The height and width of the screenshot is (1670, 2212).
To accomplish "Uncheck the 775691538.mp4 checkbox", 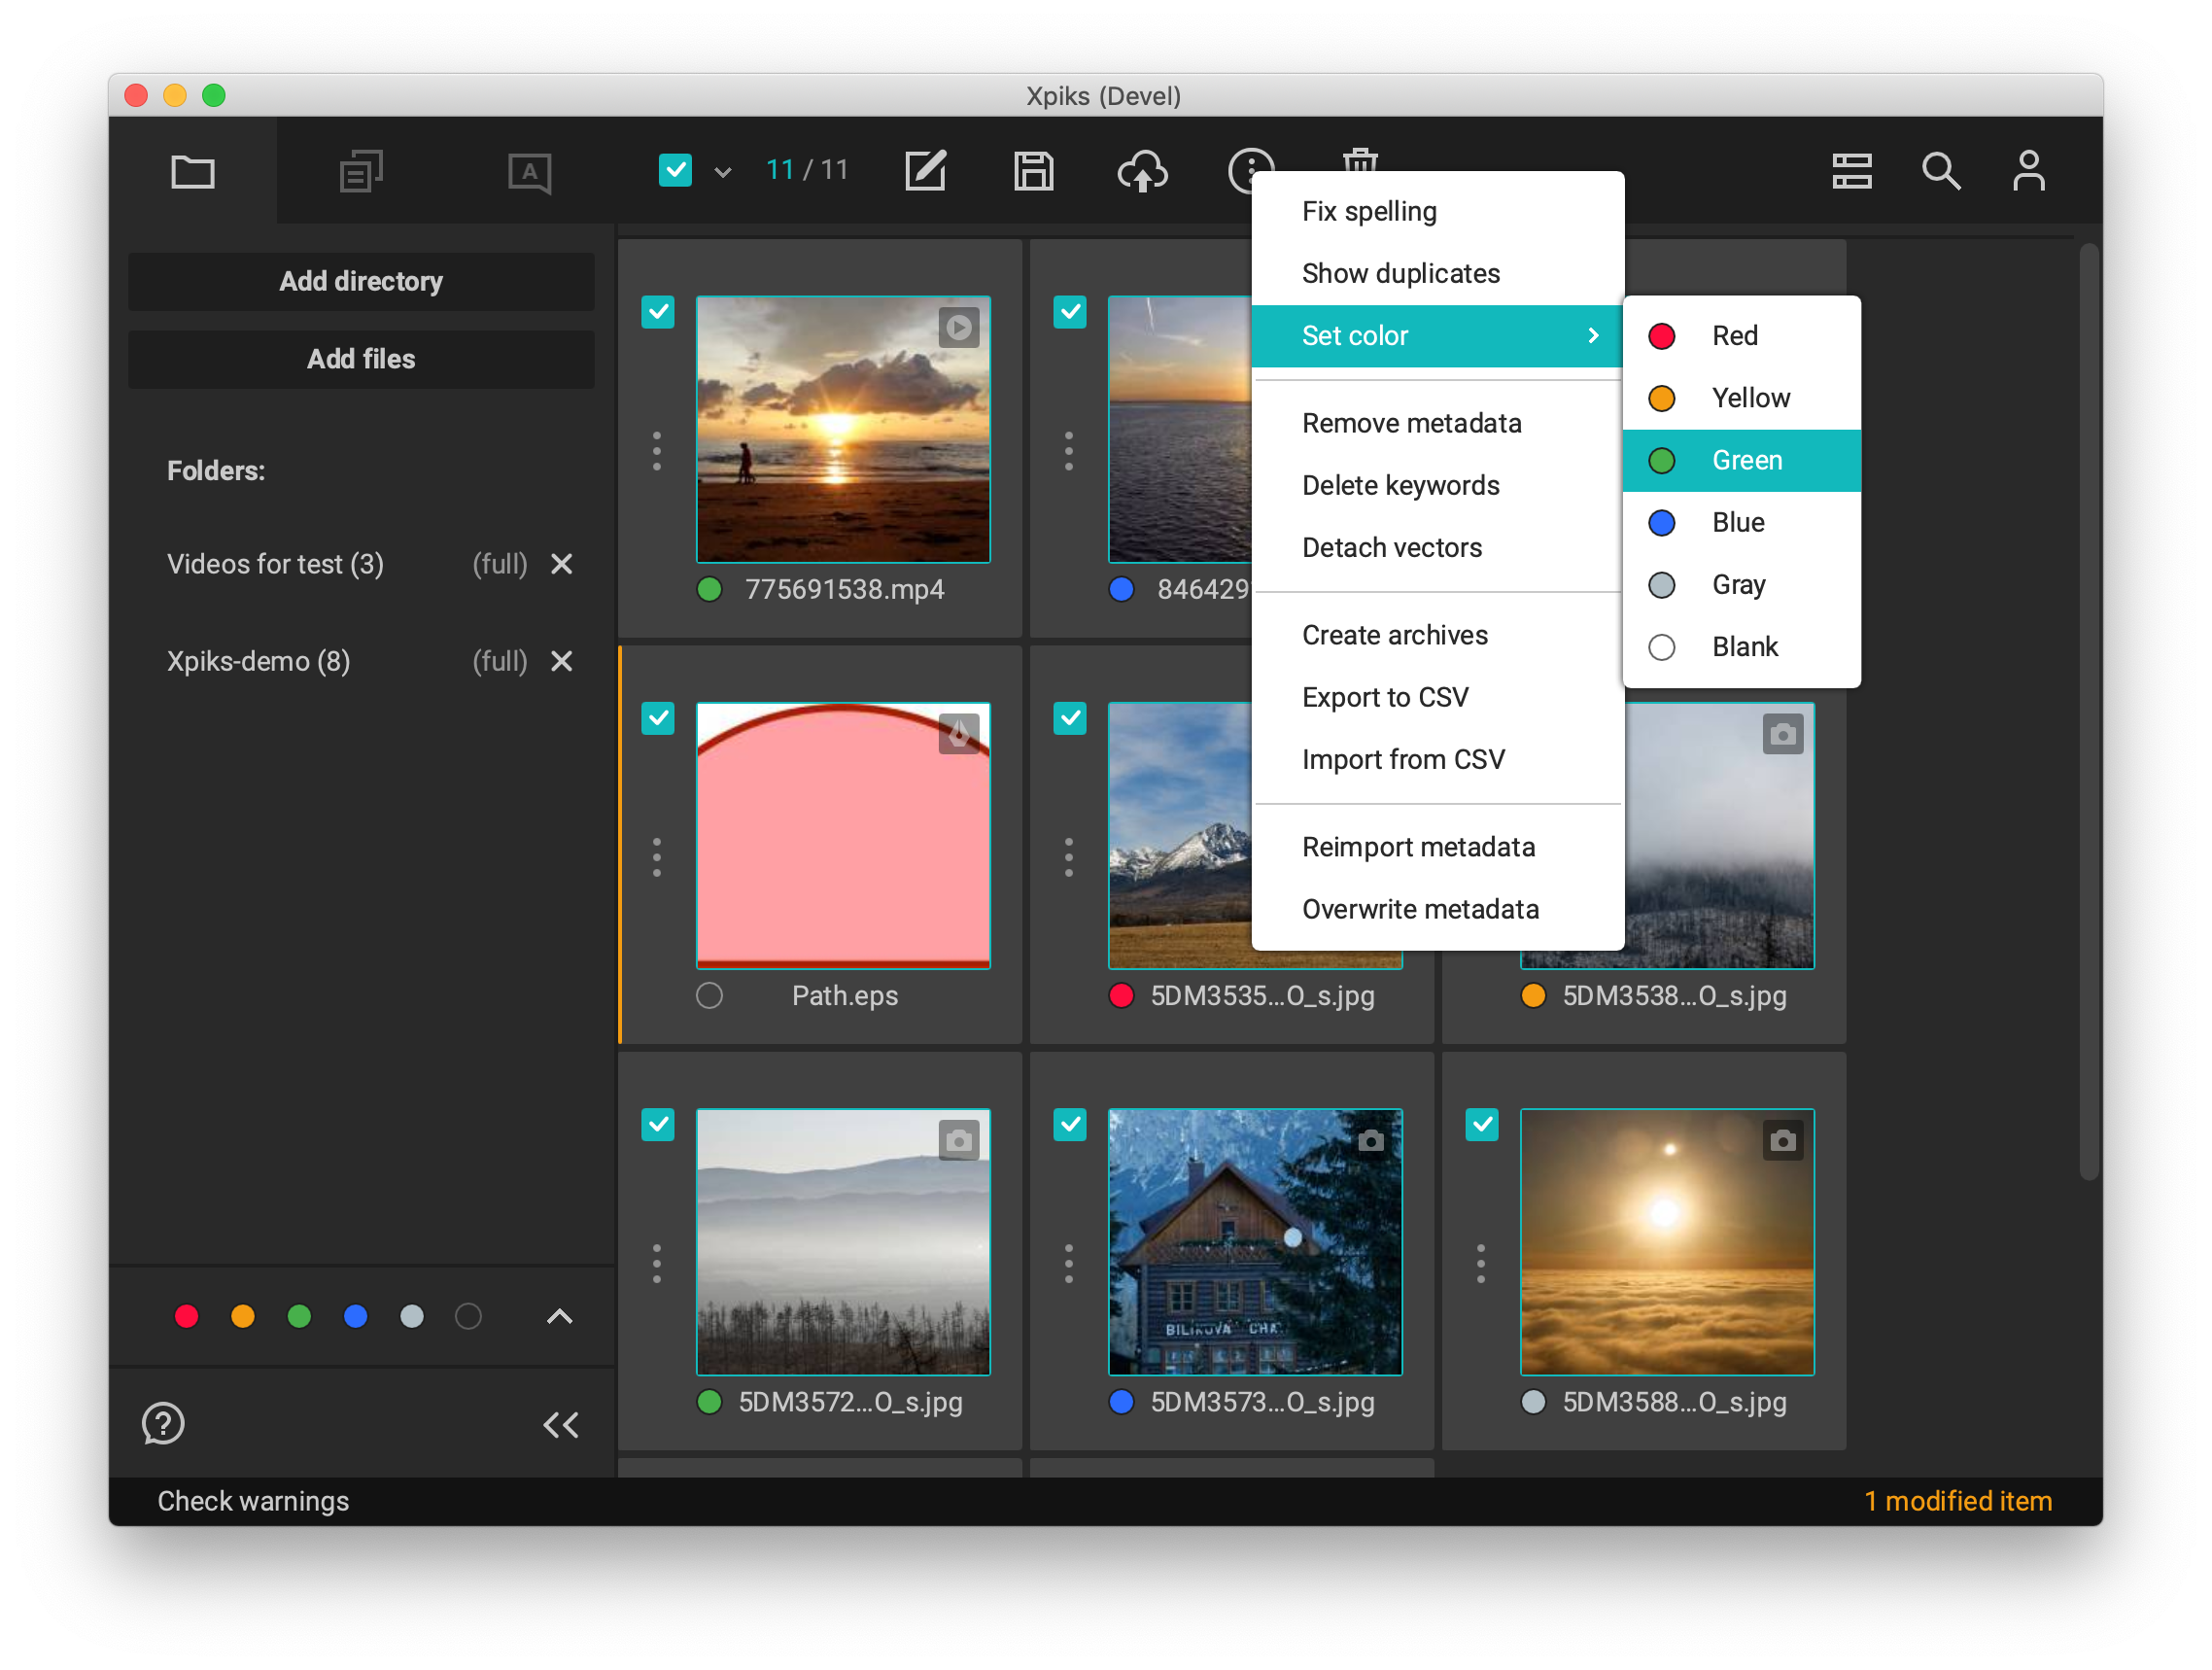I will click(658, 312).
